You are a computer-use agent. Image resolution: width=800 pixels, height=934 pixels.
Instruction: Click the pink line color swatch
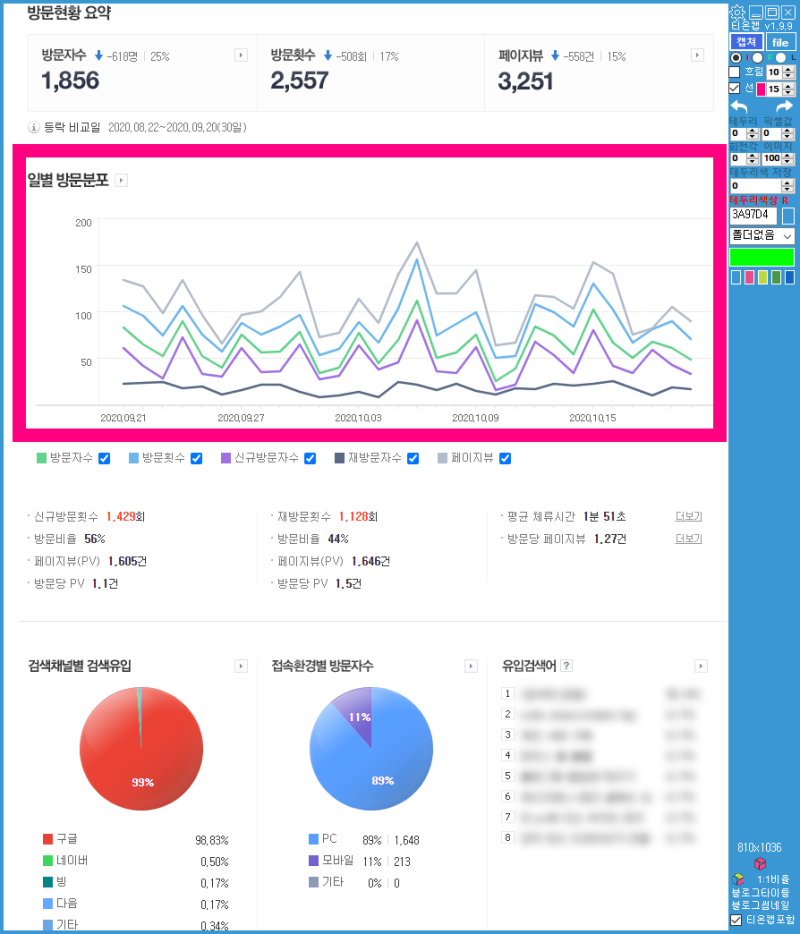[x=761, y=89]
